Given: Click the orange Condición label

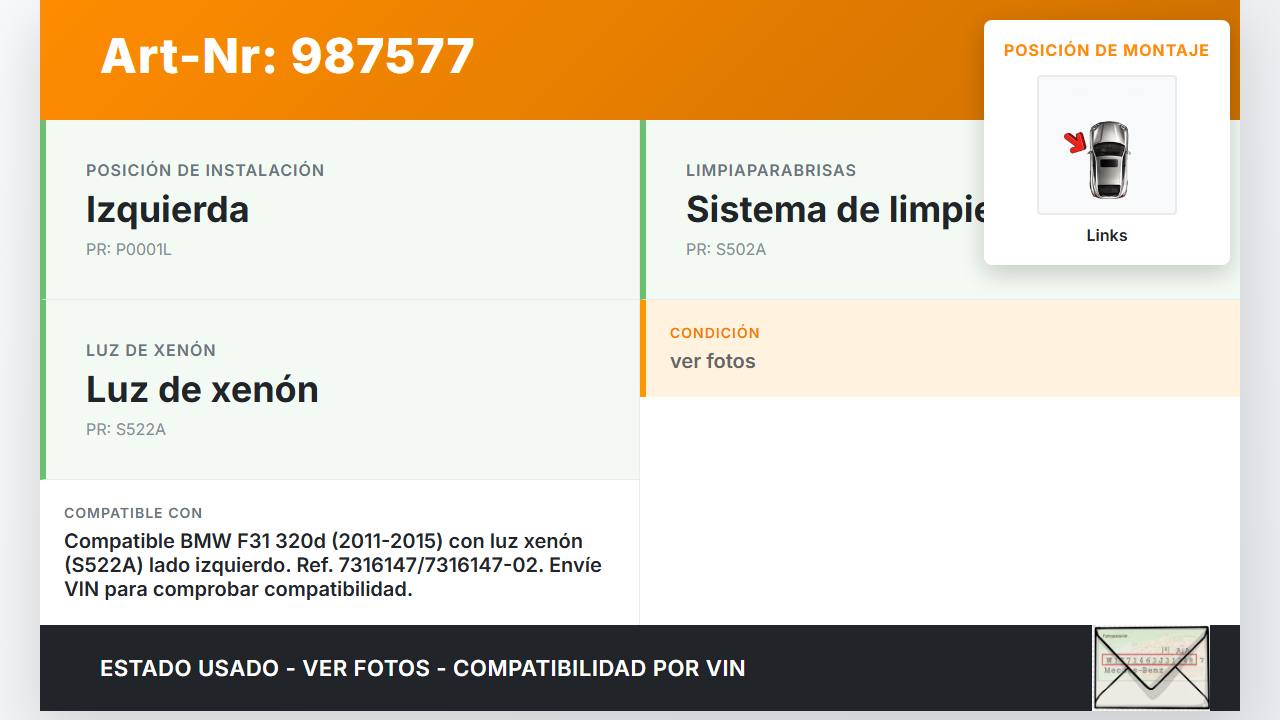Looking at the screenshot, I should (715, 333).
